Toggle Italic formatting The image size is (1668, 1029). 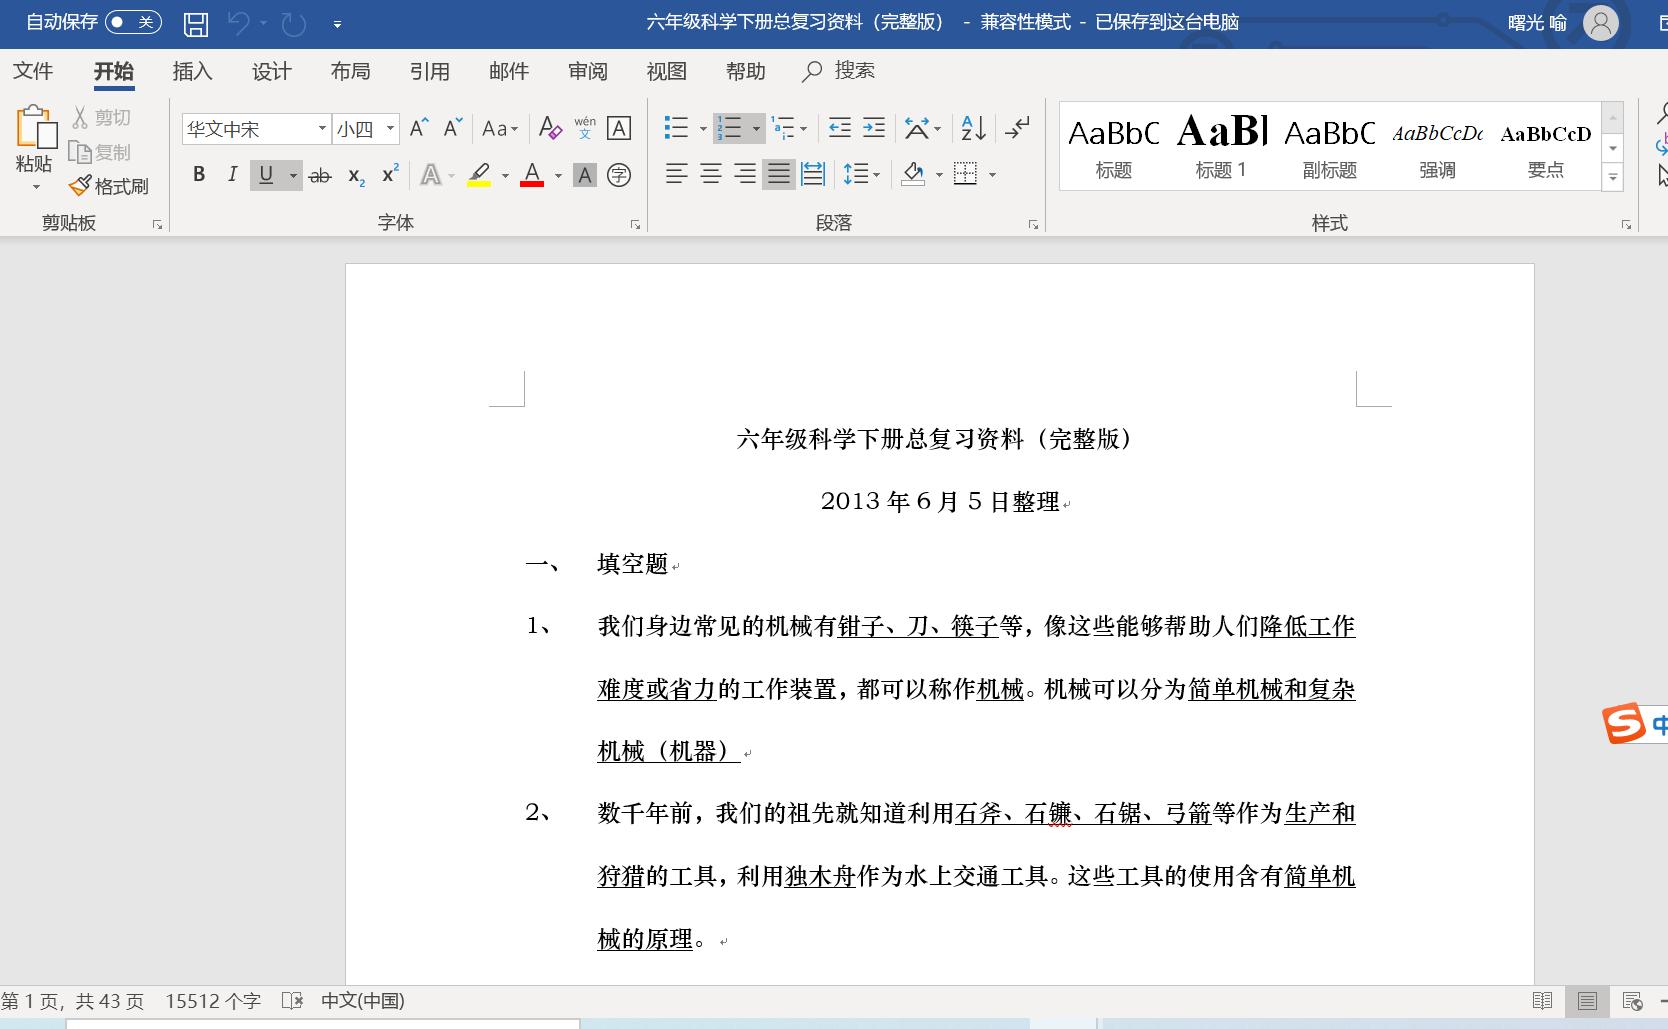(x=232, y=175)
